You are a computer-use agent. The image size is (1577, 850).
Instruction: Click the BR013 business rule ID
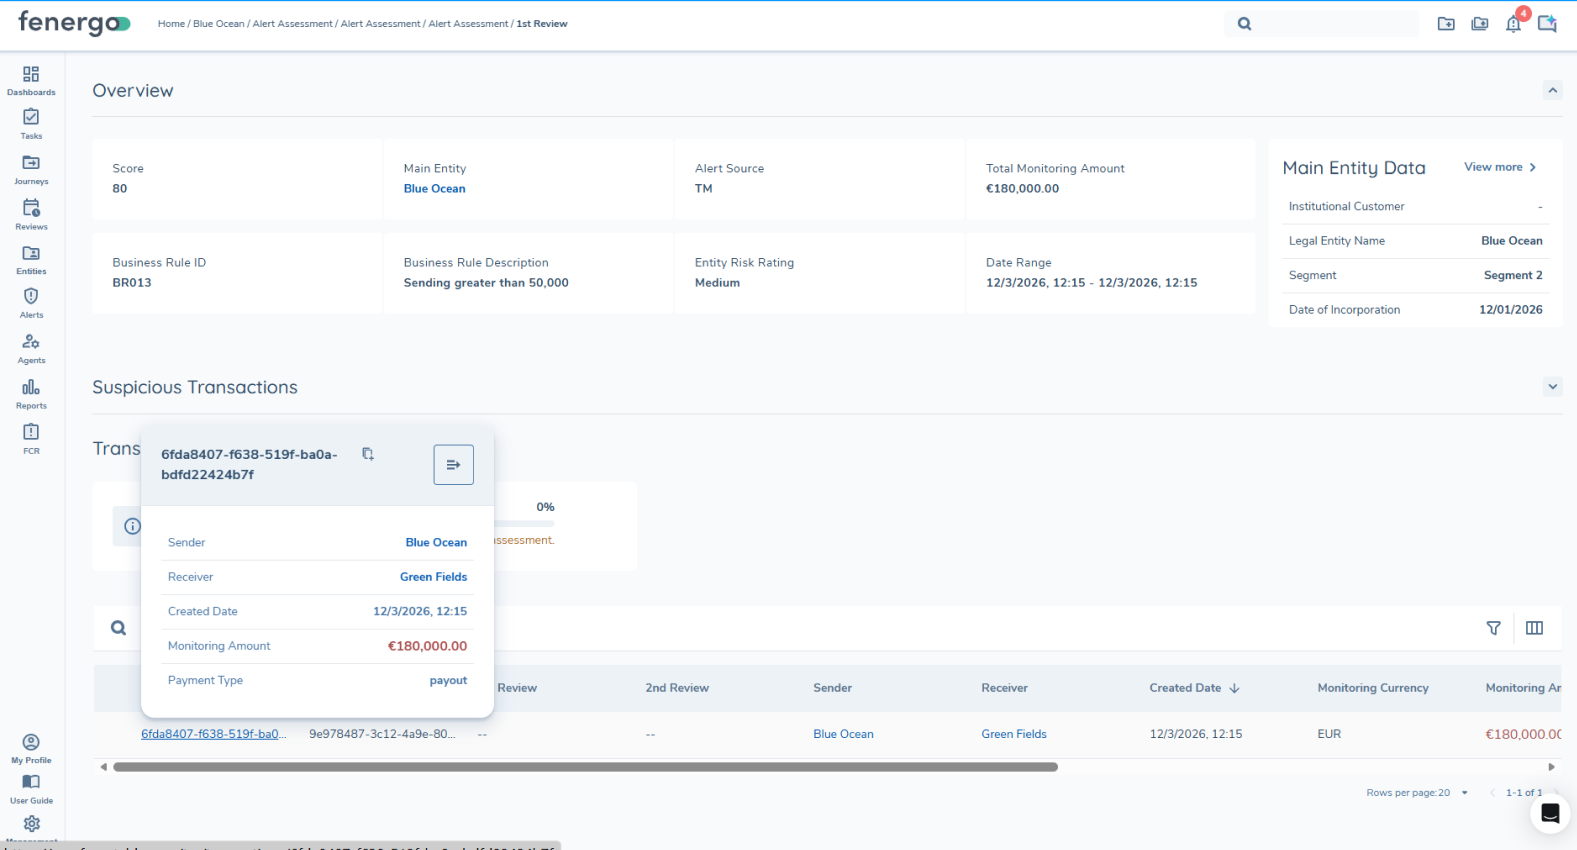(x=132, y=283)
